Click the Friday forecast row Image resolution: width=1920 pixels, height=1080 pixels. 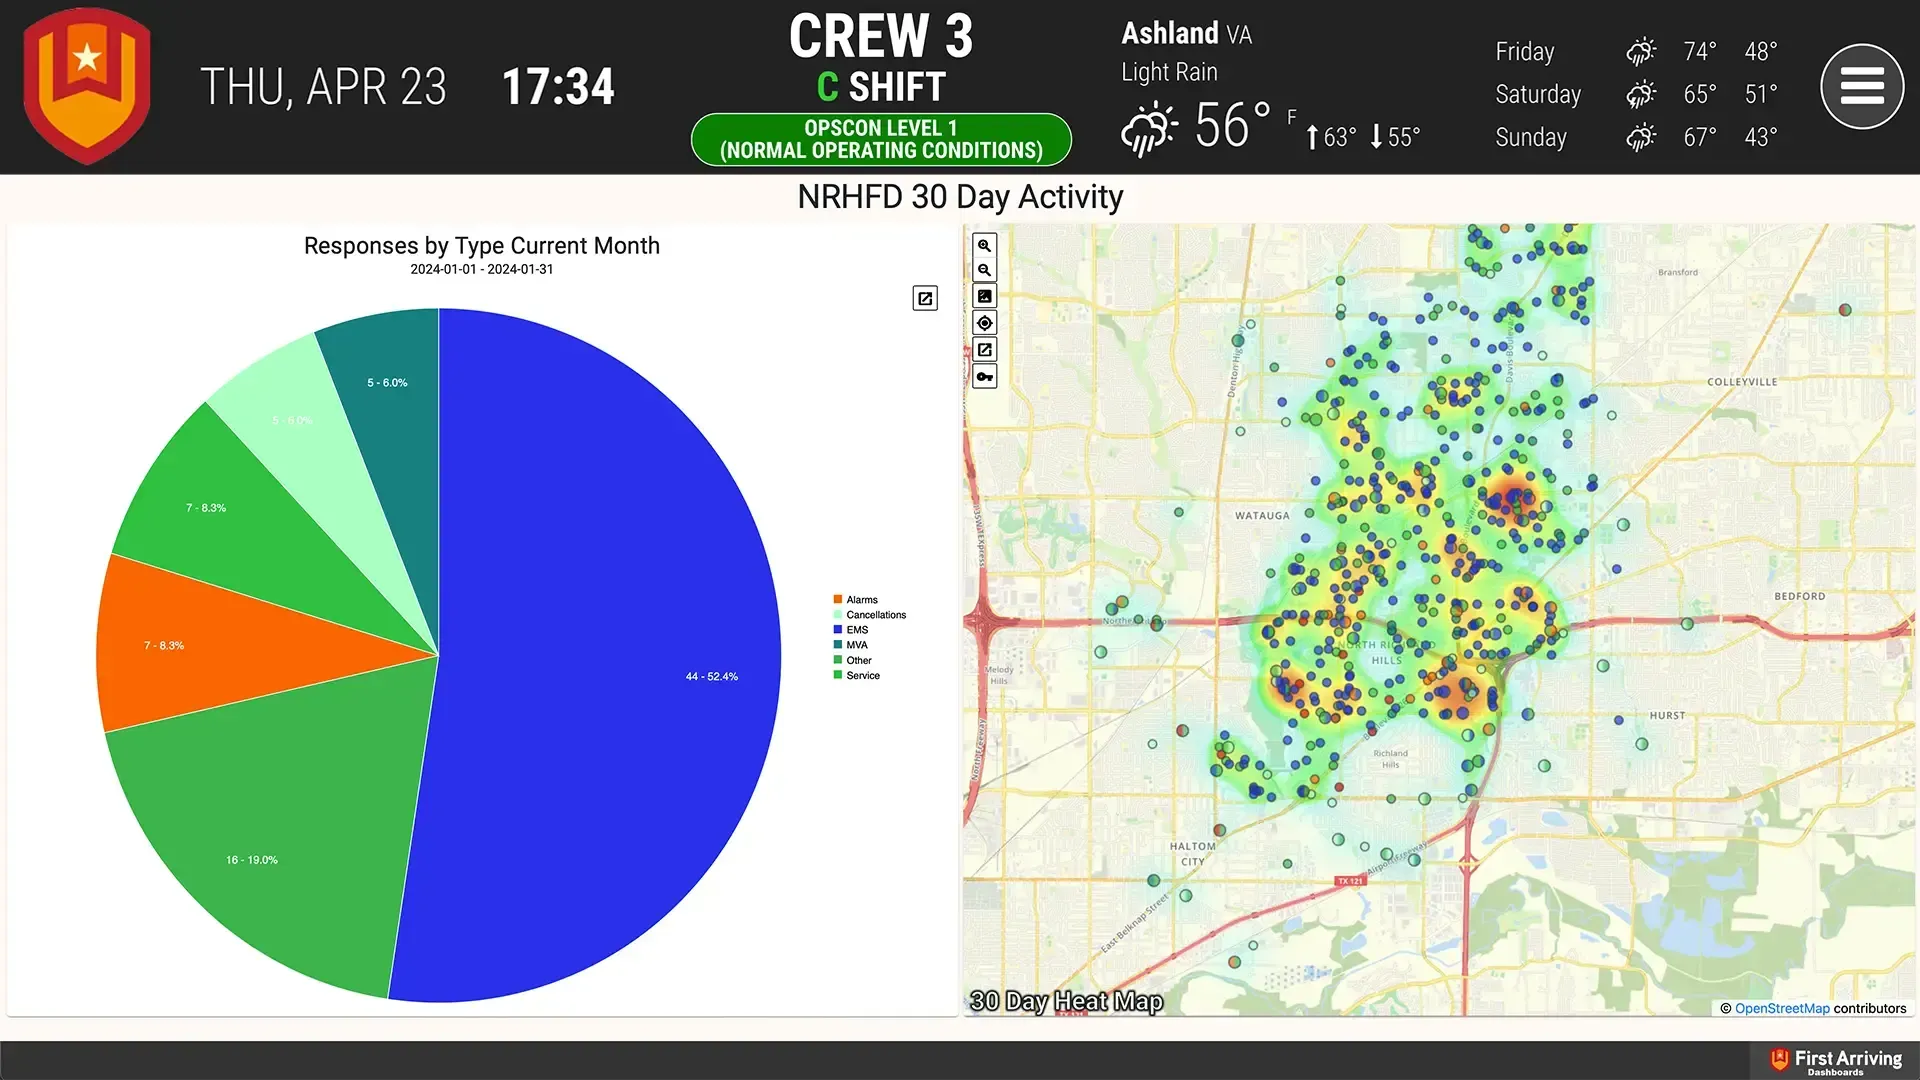pyautogui.click(x=1637, y=51)
